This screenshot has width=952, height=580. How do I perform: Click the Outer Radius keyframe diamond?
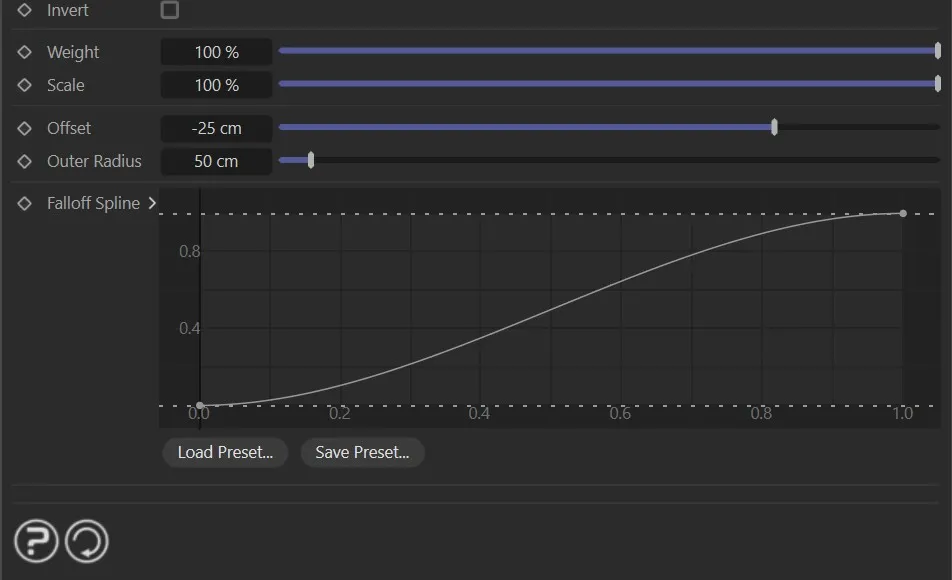point(25,161)
